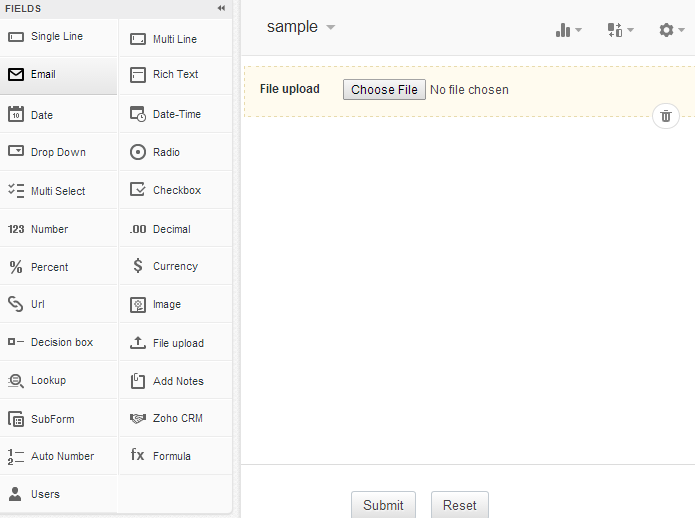Add a Radio field type
Viewport: 695px width, 518px height.
pos(166,152)
